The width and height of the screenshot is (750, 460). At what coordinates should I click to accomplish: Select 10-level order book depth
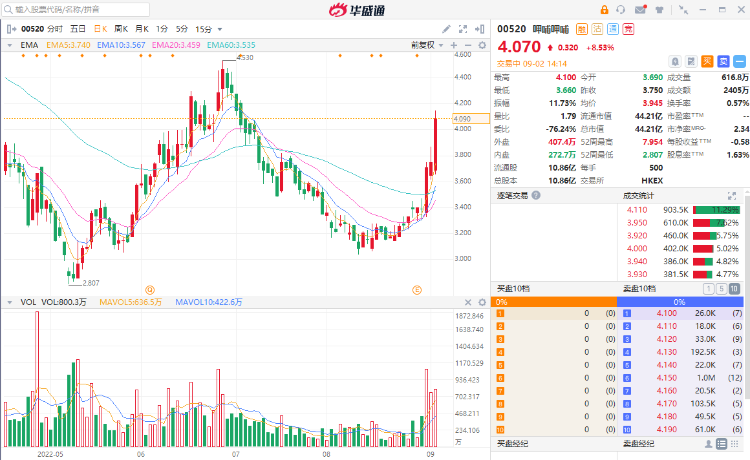coord(736,289)
